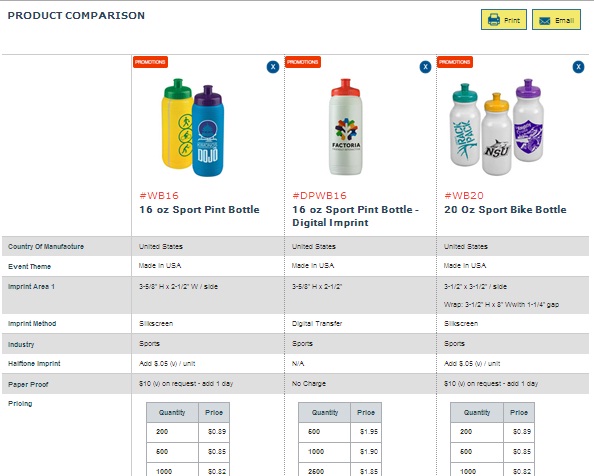This screenshot has height=476, width=594.
Task: Open the #WB20 product code link
Action: [464, 196]
